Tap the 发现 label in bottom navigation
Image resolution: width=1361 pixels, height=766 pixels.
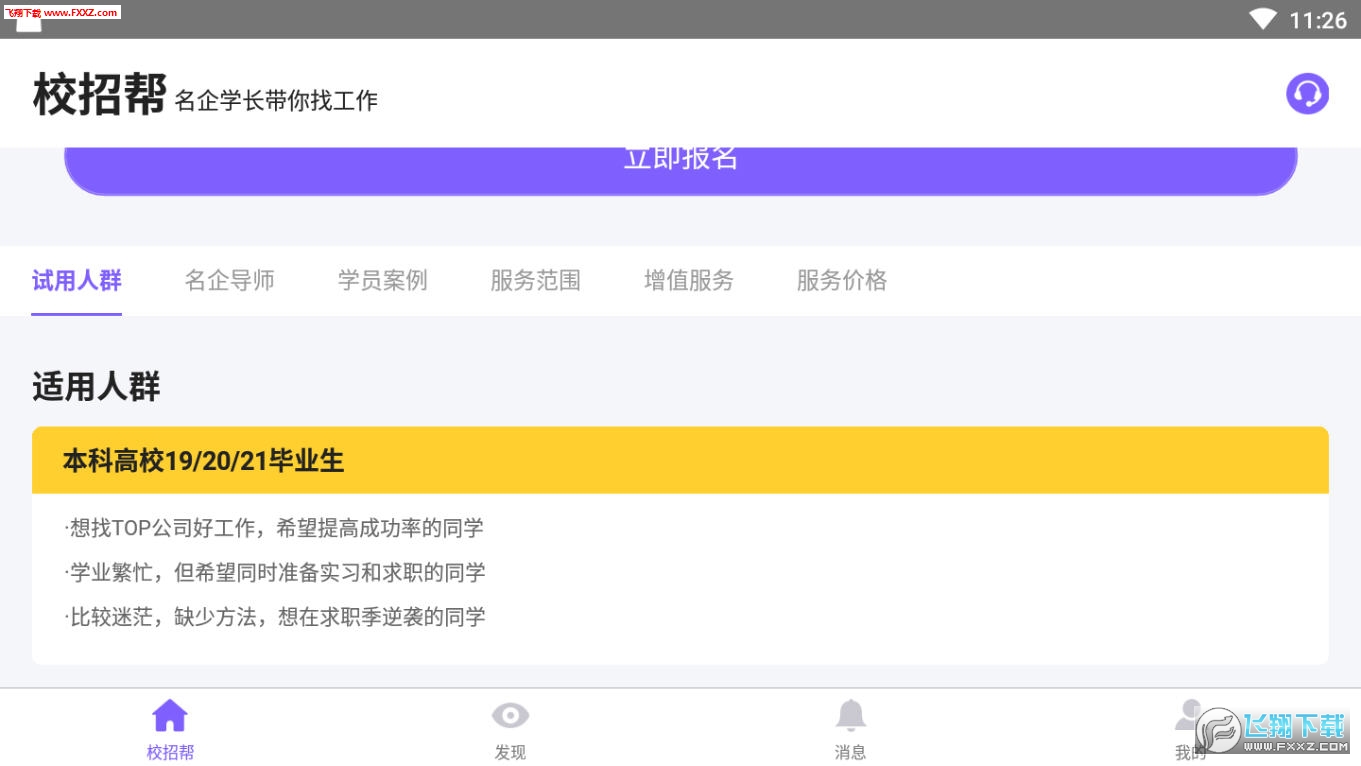click(x=510, y=753)
